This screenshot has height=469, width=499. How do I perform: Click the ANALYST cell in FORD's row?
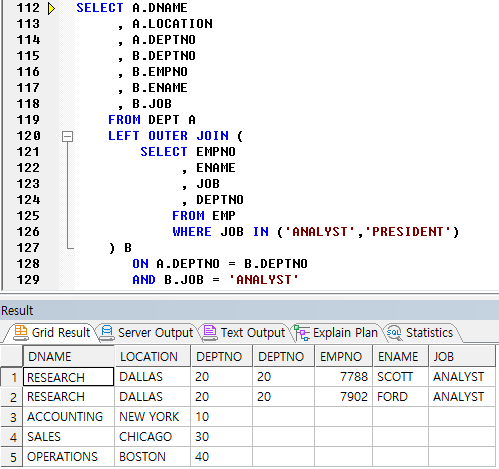[462, 397]
